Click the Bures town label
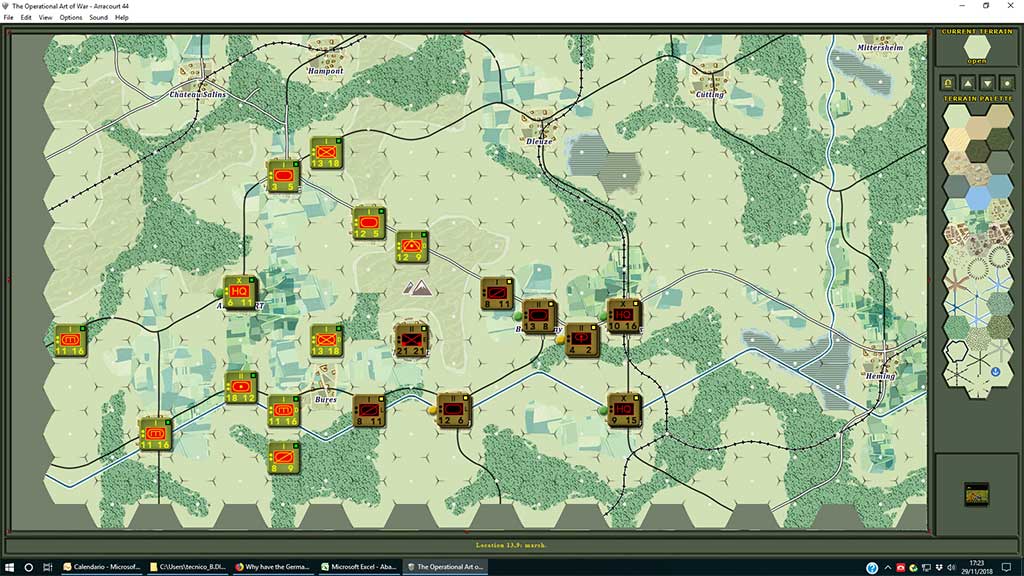 point(325,399)
